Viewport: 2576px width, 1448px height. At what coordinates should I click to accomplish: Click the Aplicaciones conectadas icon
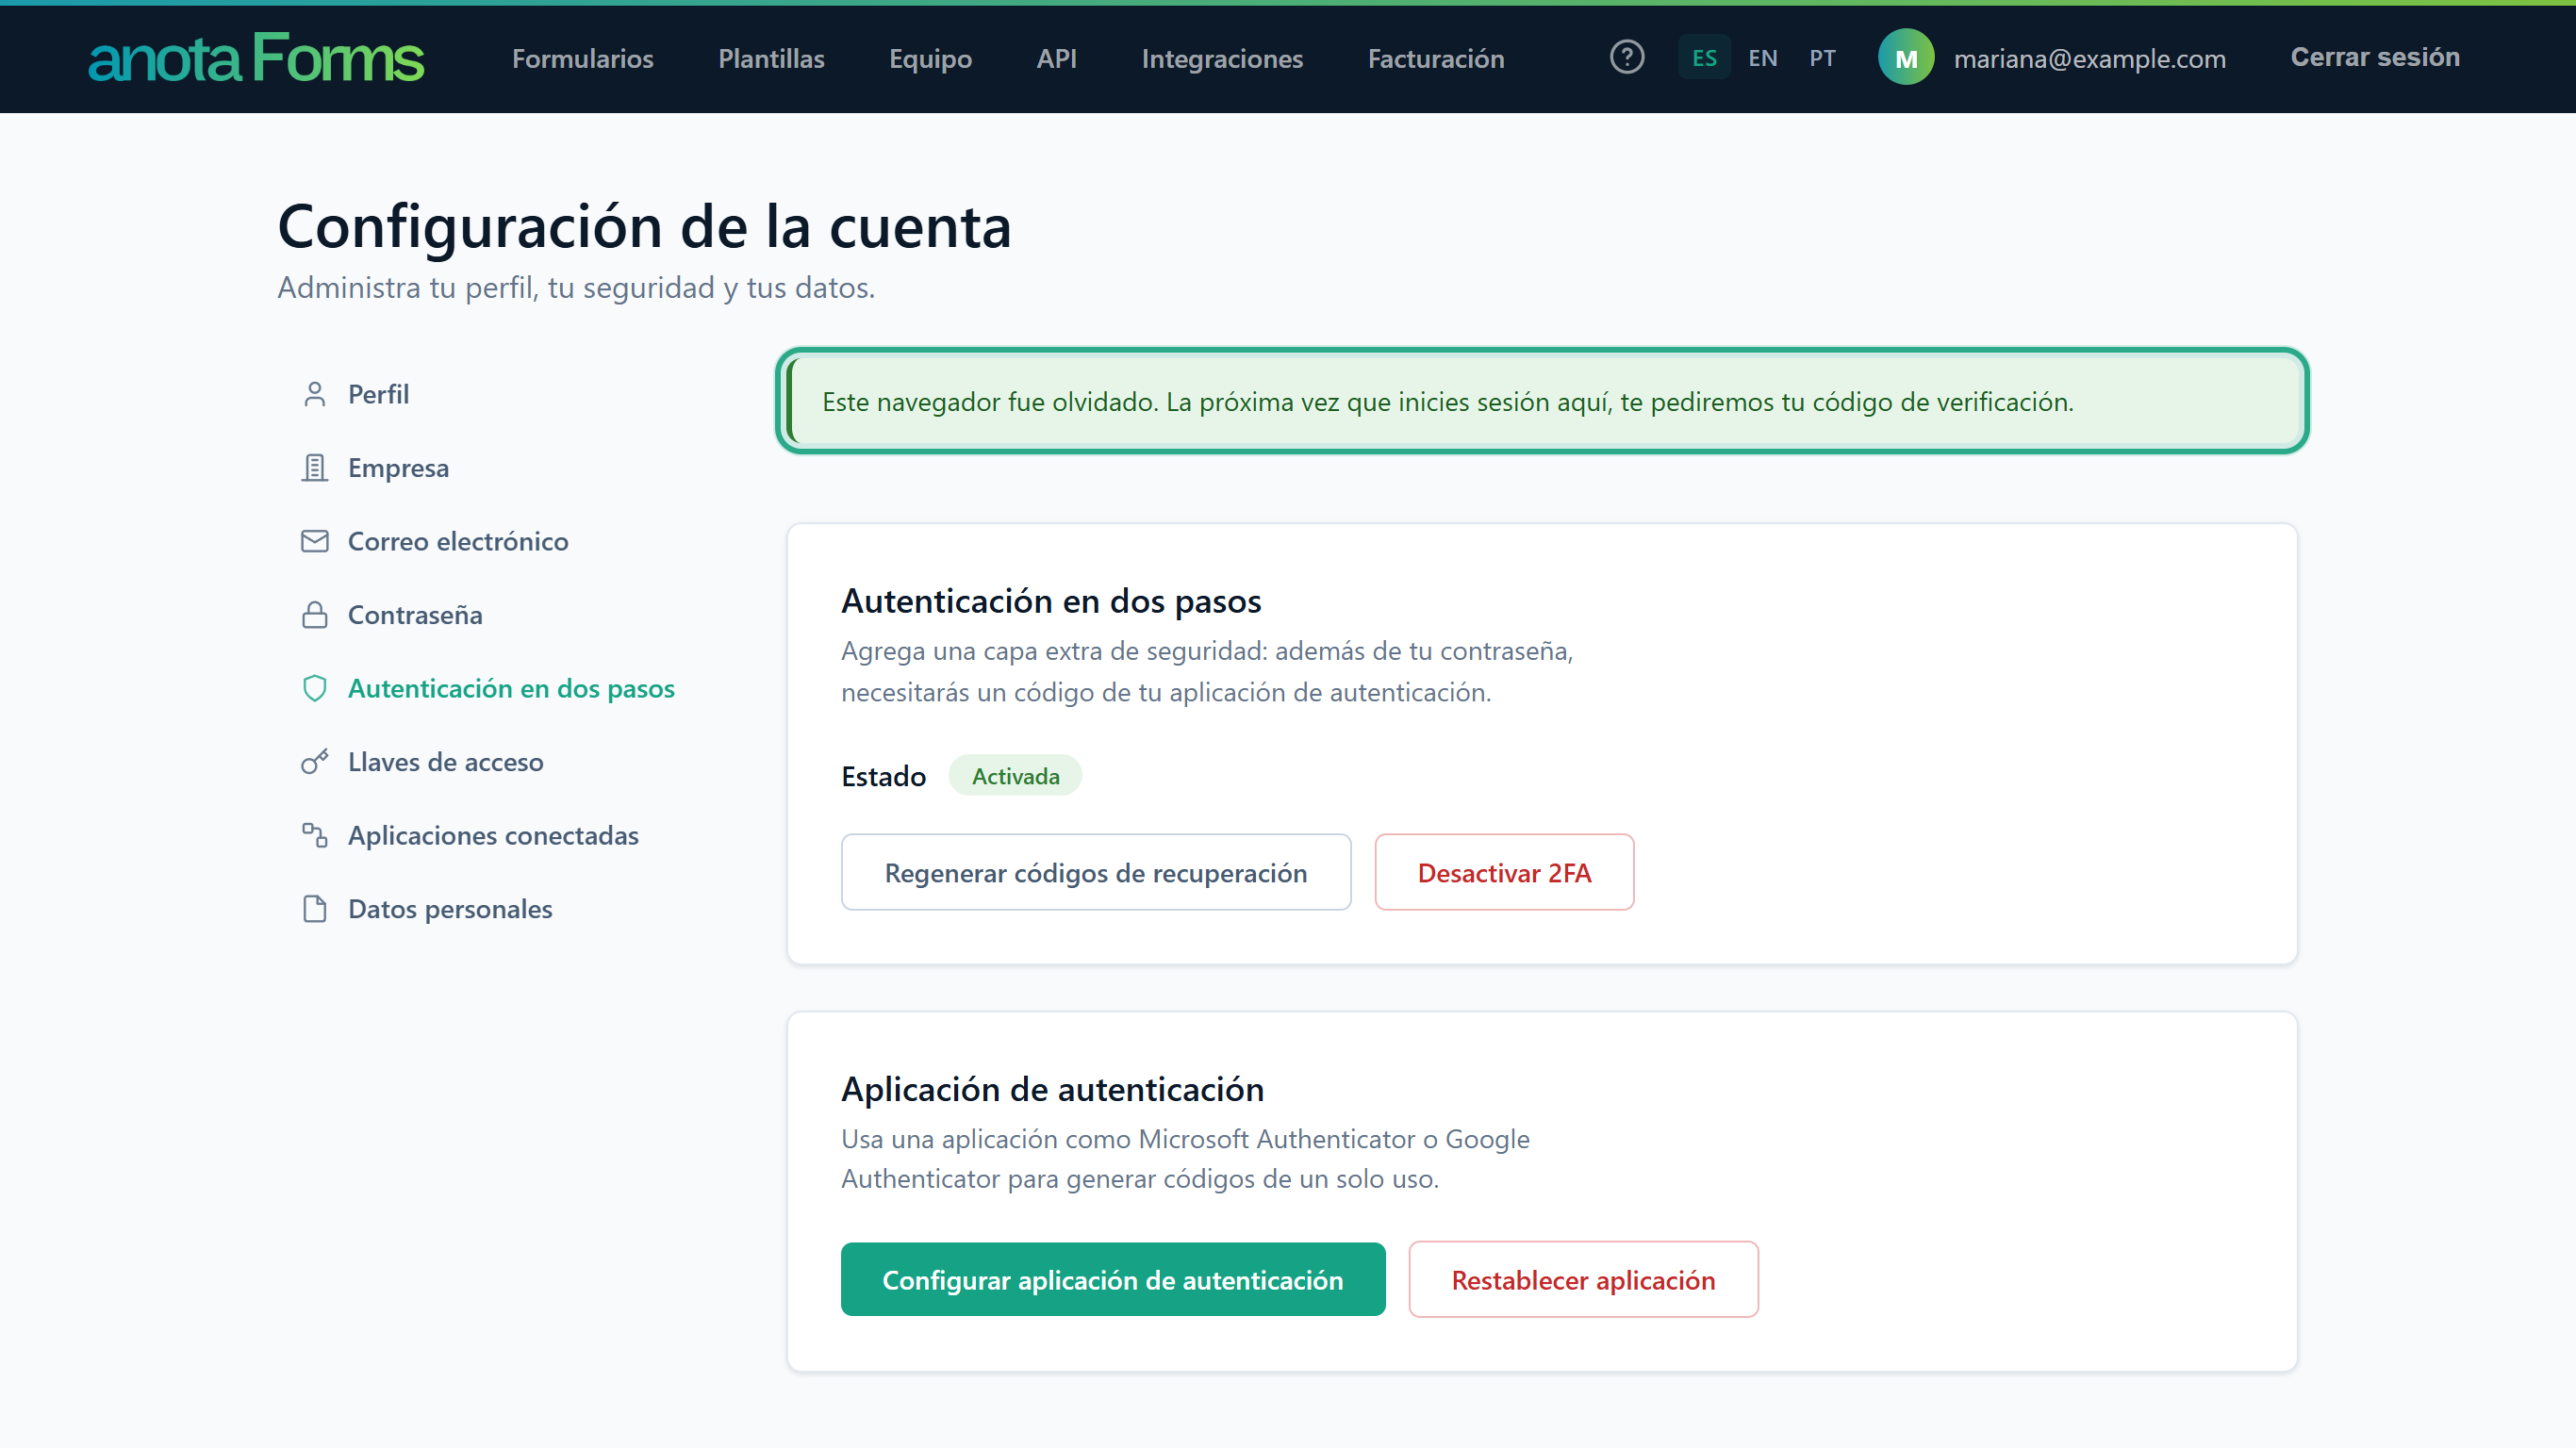pyautogui.click(x=315, y=835)
